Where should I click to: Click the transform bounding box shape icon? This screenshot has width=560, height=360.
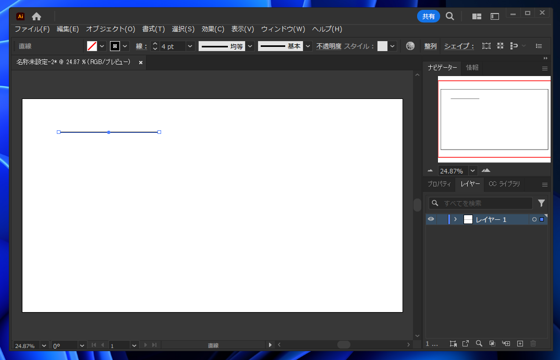(x=486, y=46)
